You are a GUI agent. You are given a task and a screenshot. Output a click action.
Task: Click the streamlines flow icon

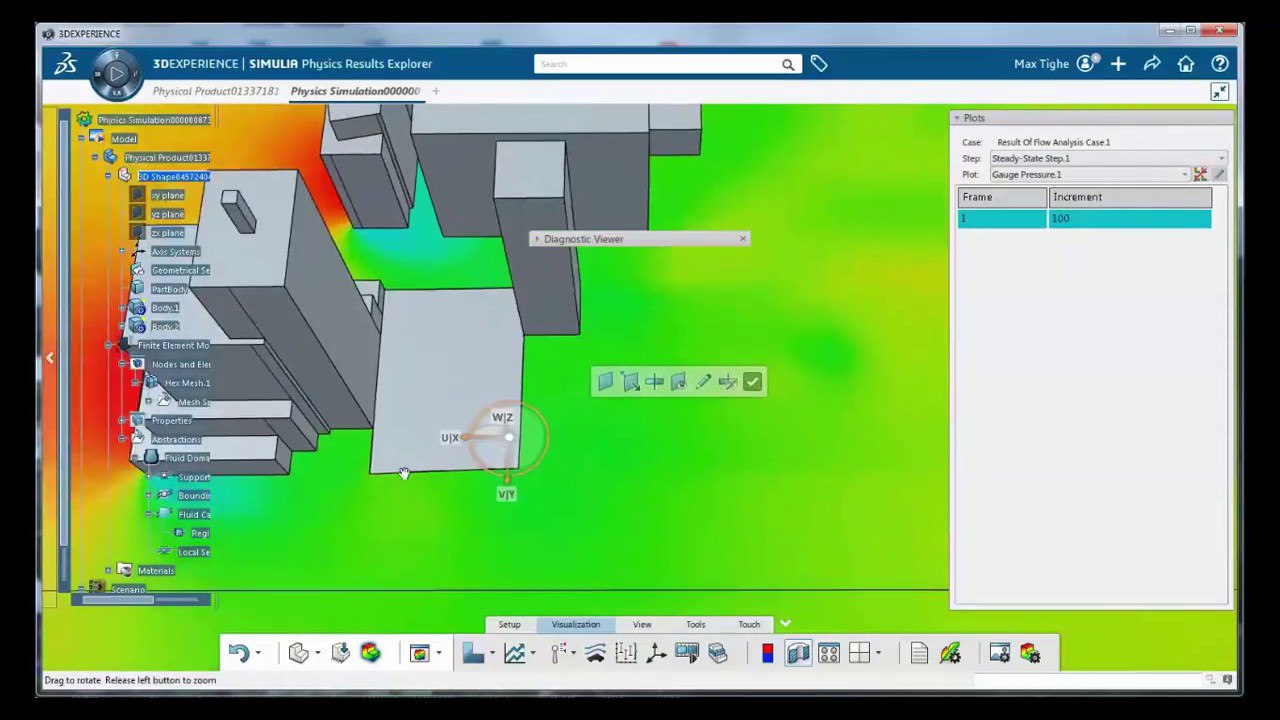click(595, 653)
